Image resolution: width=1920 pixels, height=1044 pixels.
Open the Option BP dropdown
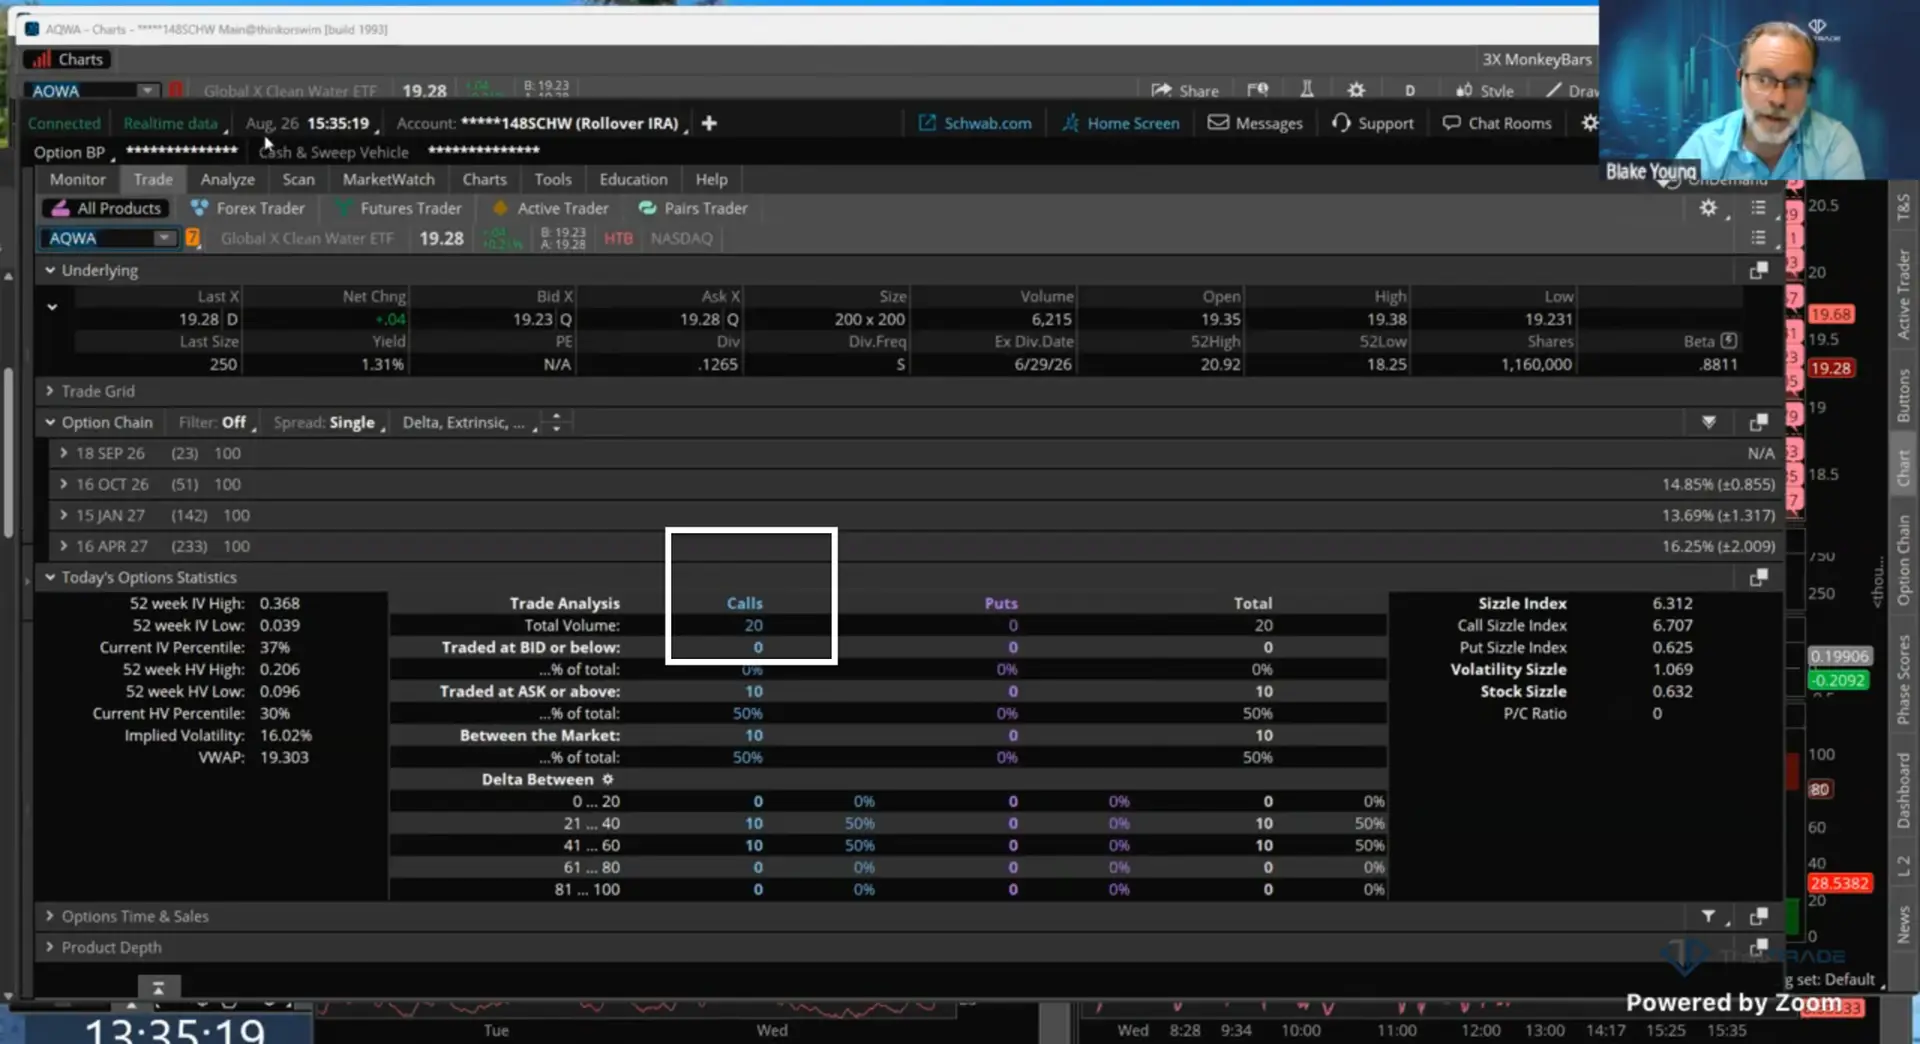coord(75,152)
